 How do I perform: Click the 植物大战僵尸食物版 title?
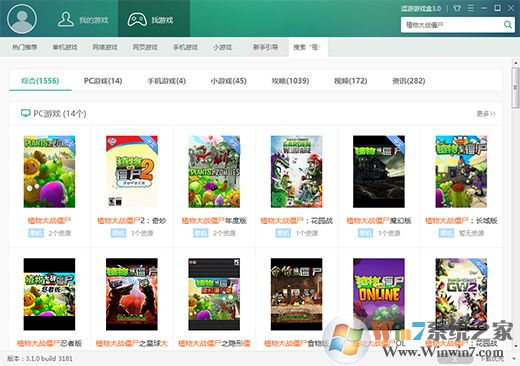pos(296,343)
